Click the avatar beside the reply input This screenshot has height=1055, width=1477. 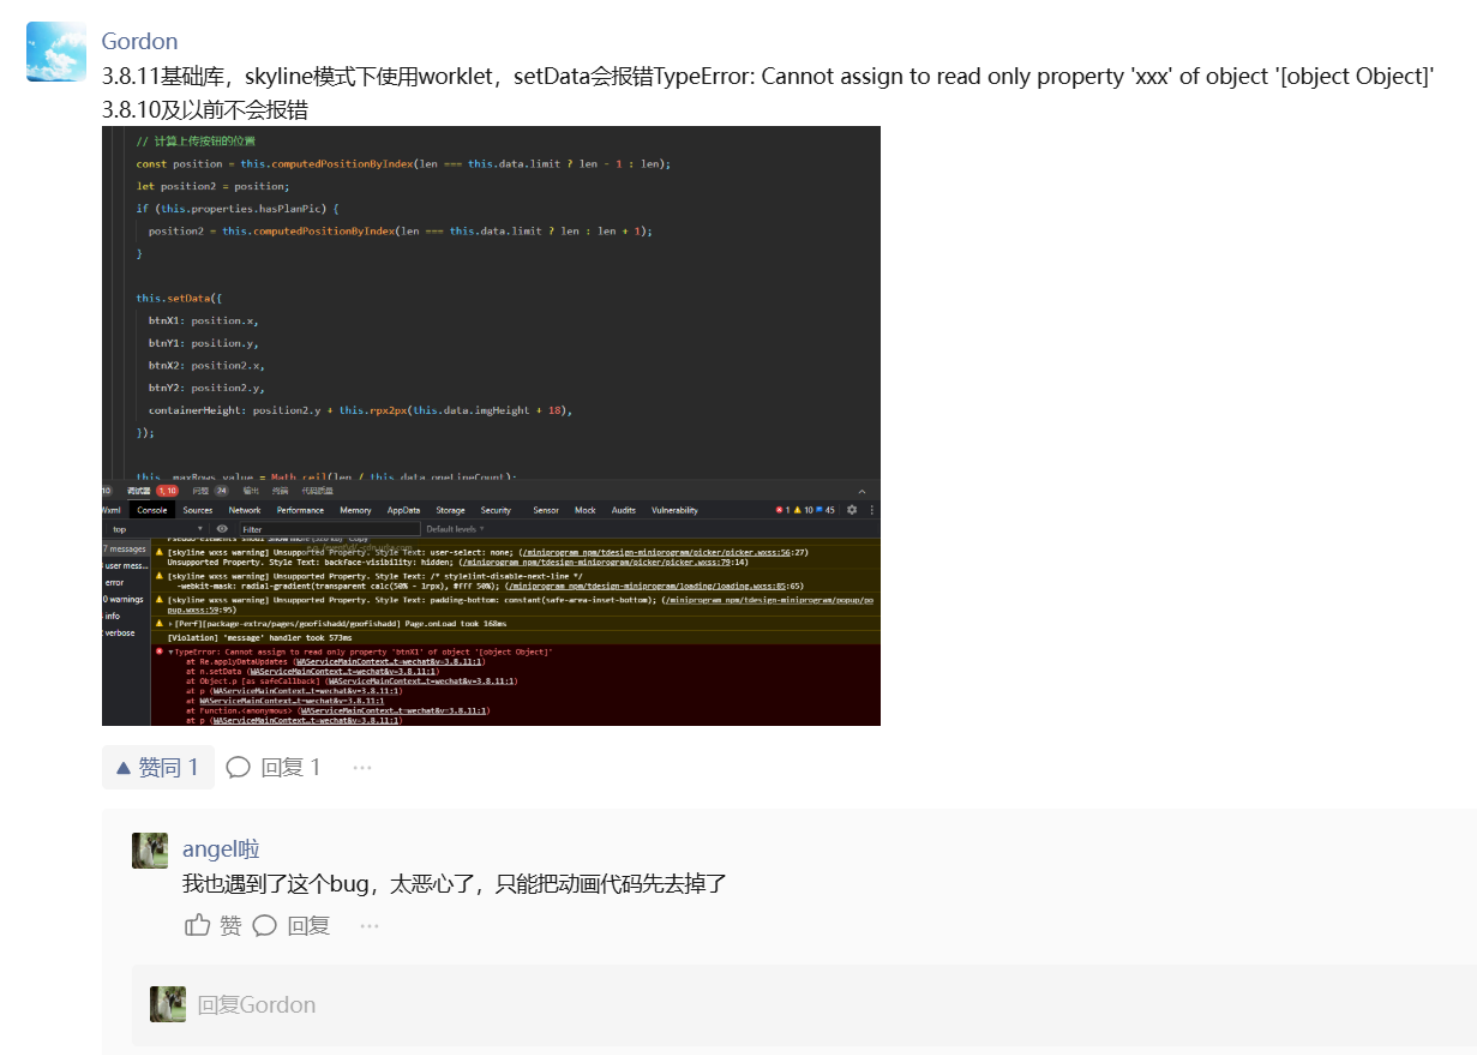click(168, 1004)
